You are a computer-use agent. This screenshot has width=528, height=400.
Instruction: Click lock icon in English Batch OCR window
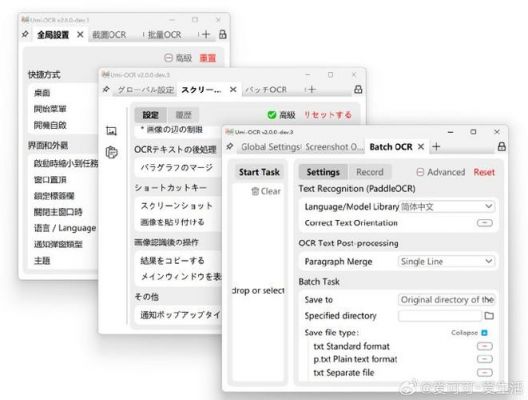click(x=501, y=146)
